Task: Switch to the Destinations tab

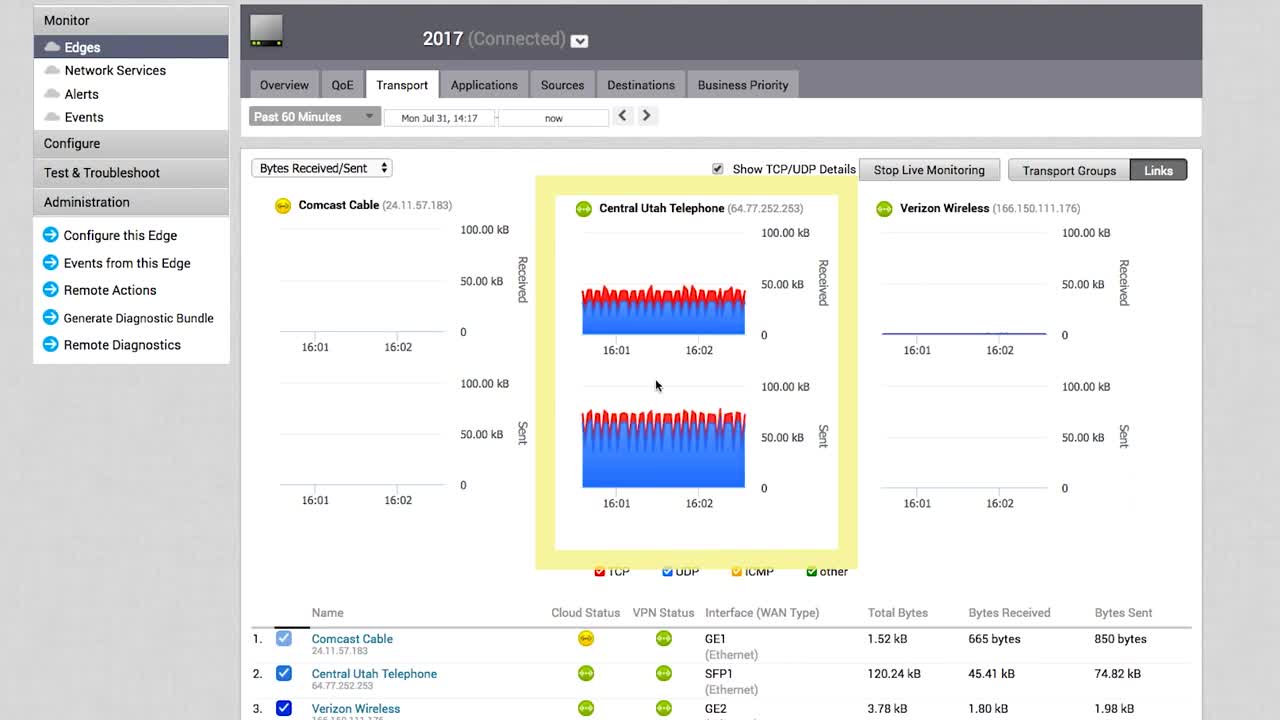Action: (641, 85)
